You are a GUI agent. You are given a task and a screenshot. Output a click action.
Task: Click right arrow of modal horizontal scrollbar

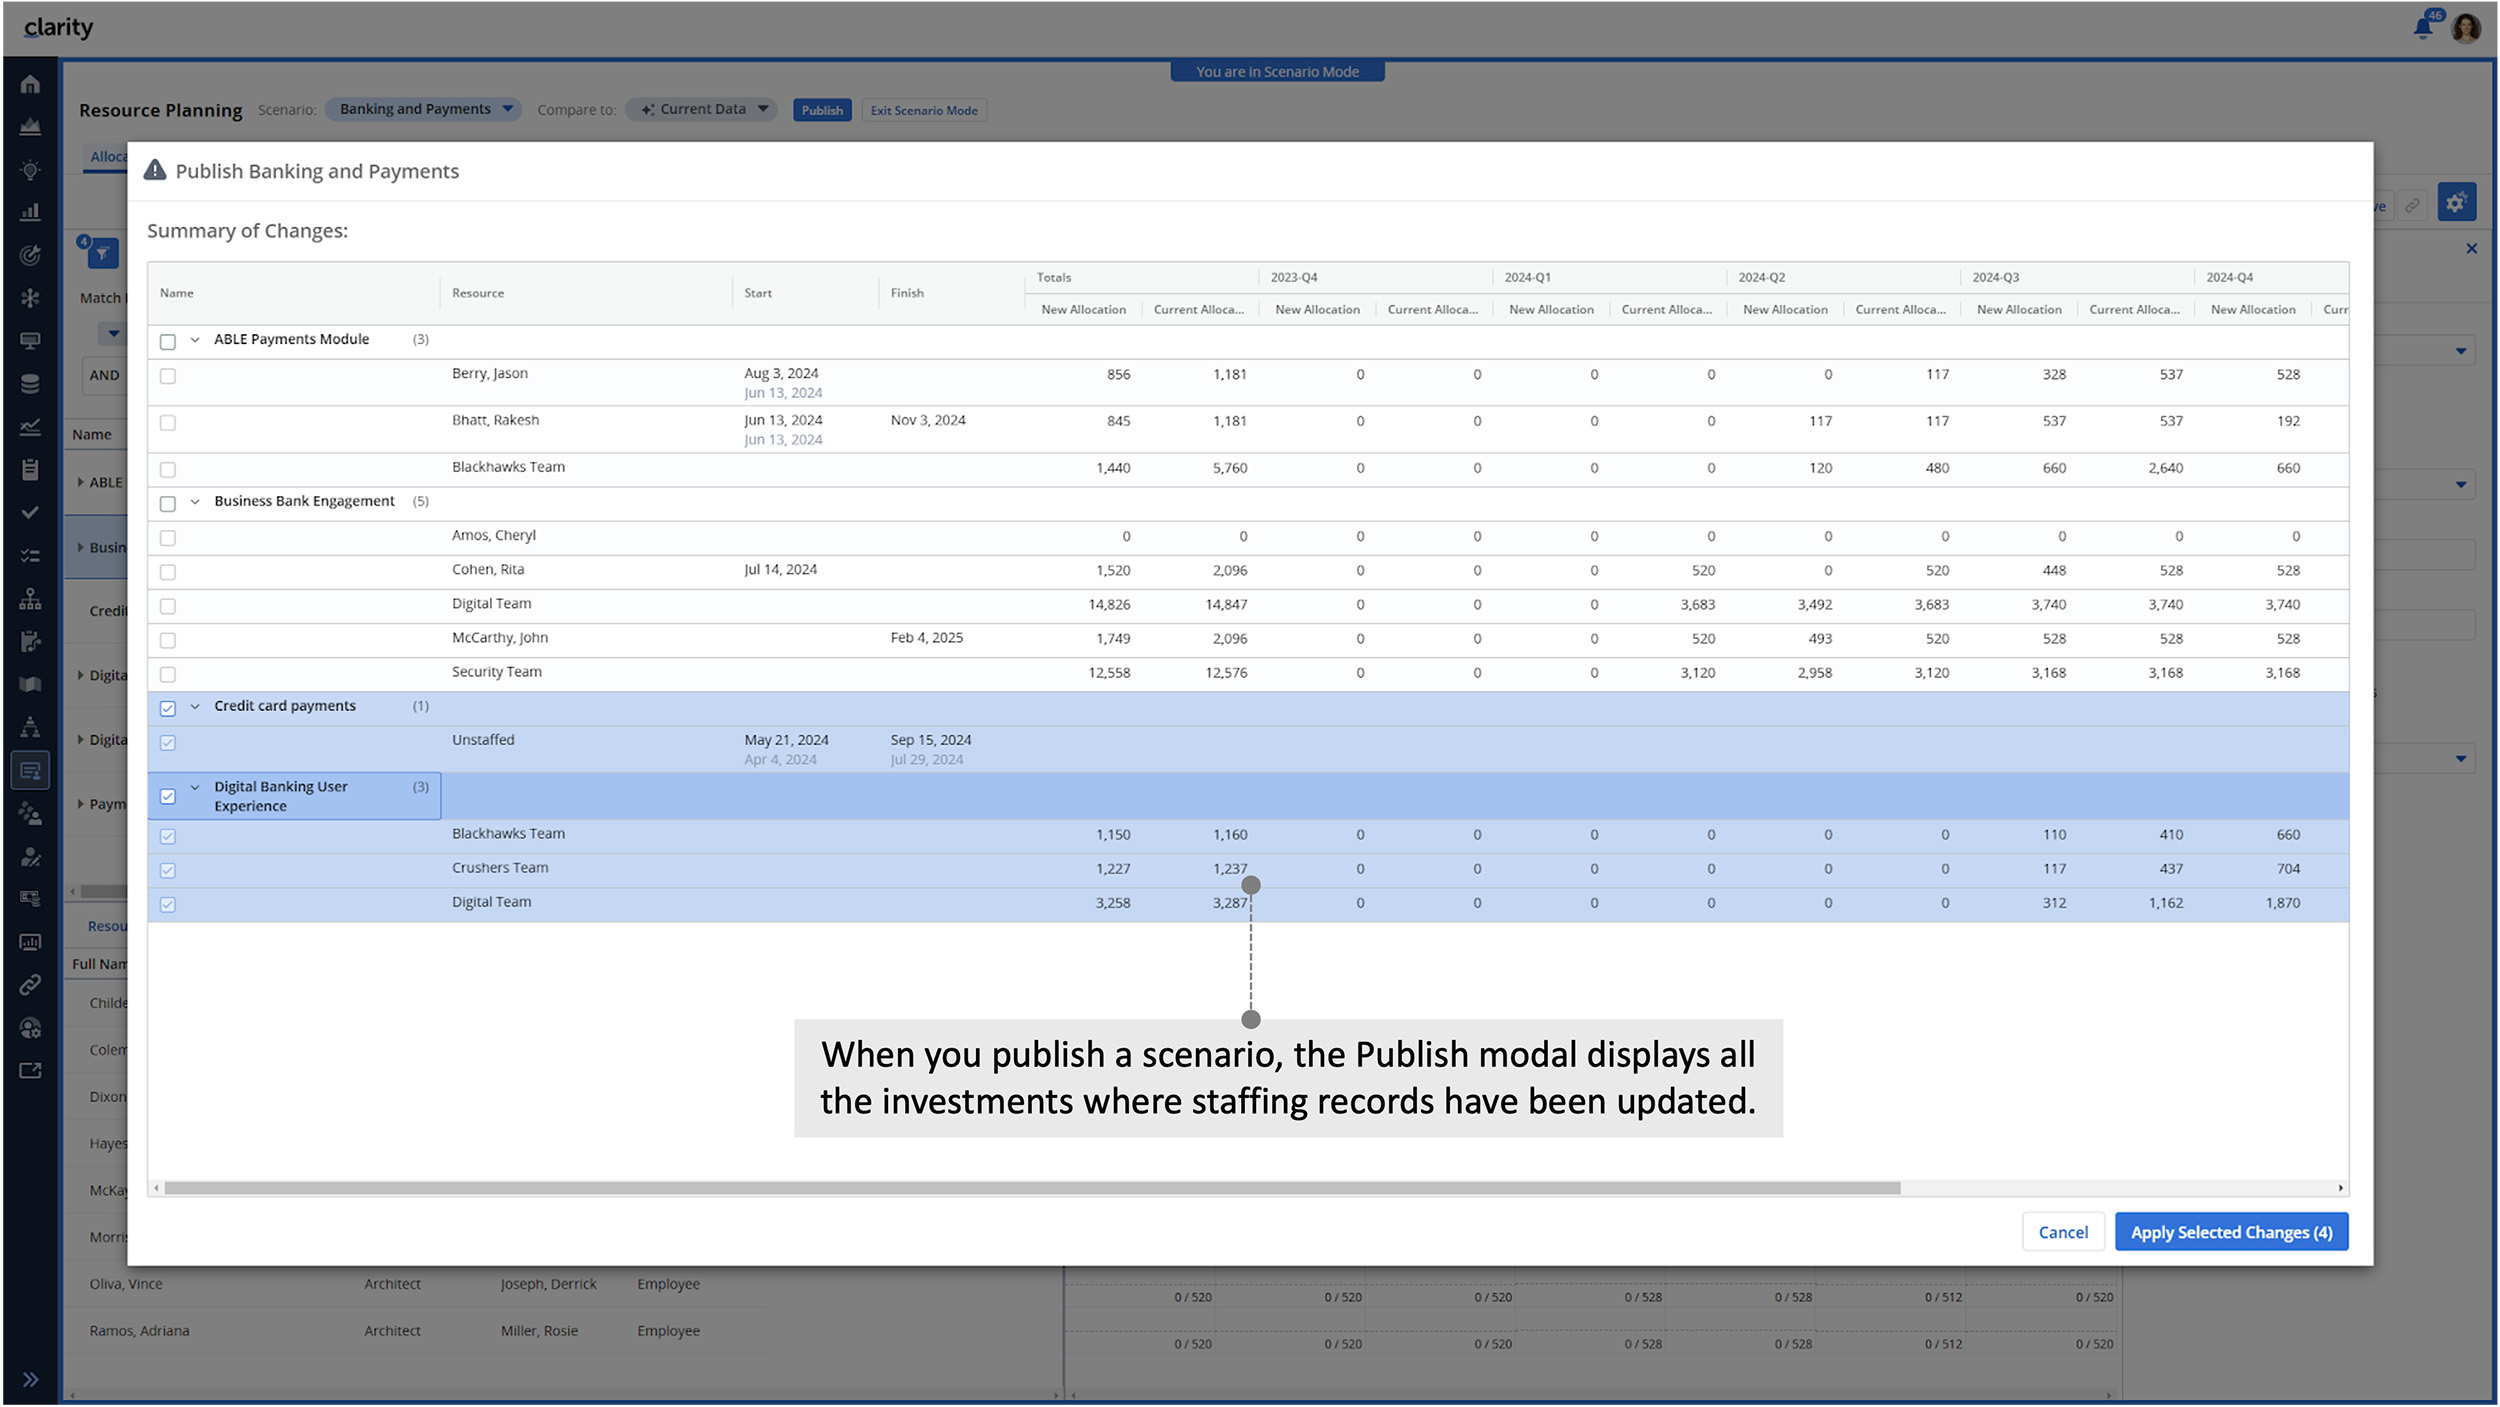tap(2340, 1188)
